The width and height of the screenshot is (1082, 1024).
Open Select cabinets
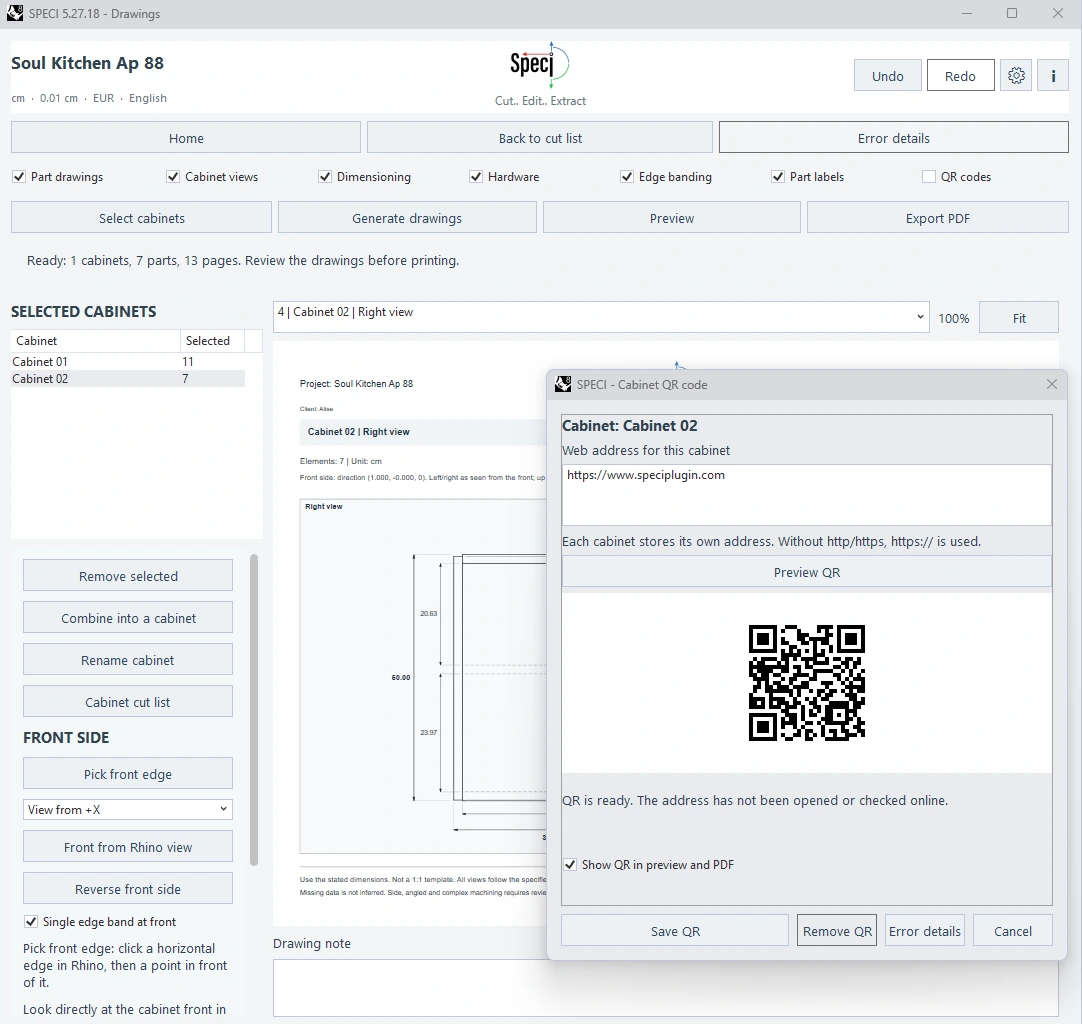tap(141, 217)
